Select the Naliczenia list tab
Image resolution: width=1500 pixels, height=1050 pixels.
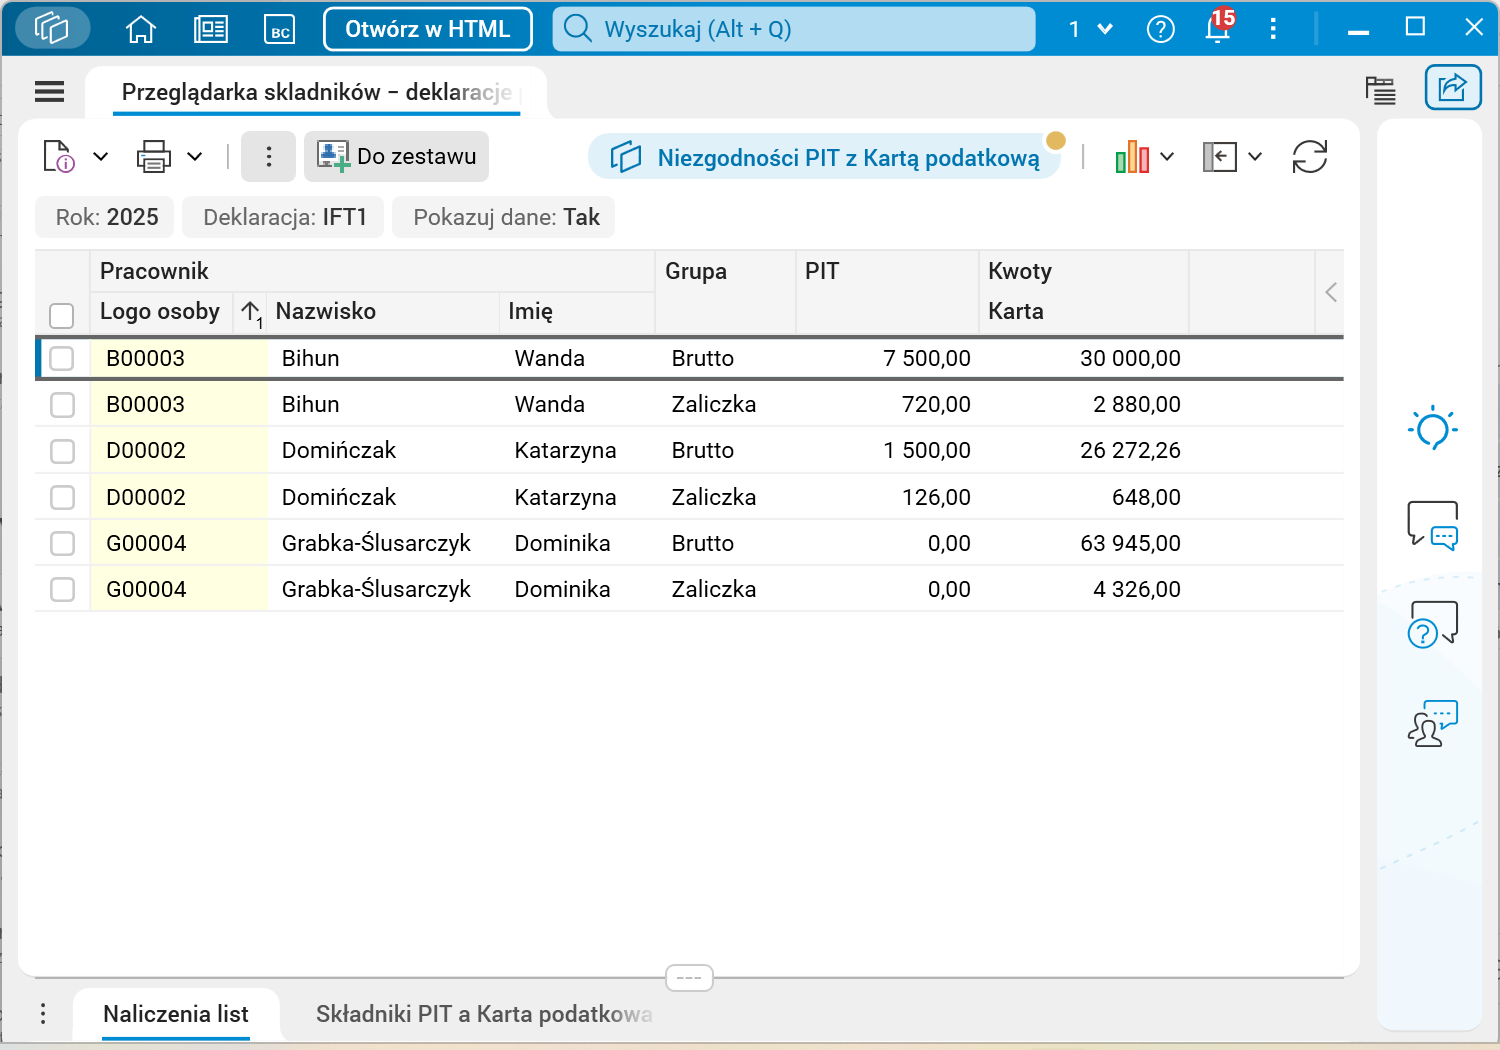coord(176,1014)
